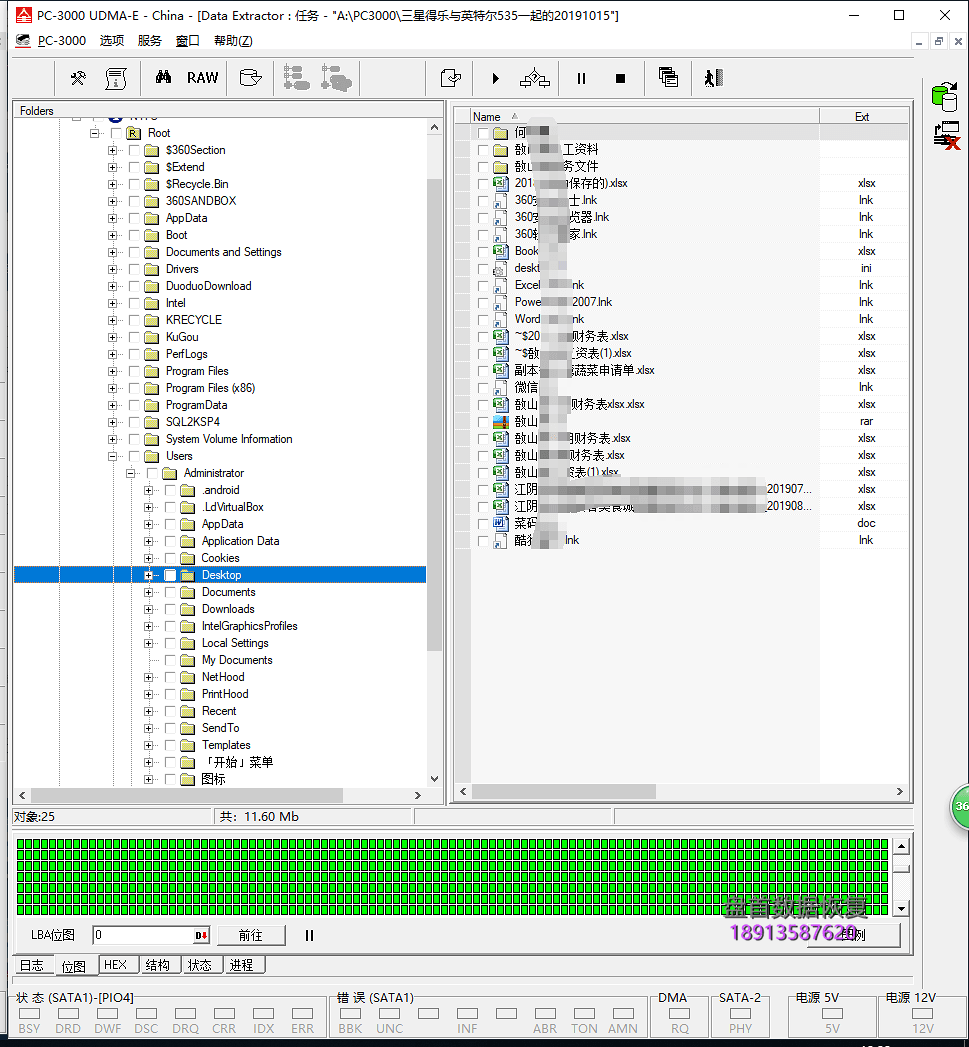This screenshot has height=1047, width=969.
Task: Click the step-by-step execution toolbar icon
Action: click(x=535, y=79)
